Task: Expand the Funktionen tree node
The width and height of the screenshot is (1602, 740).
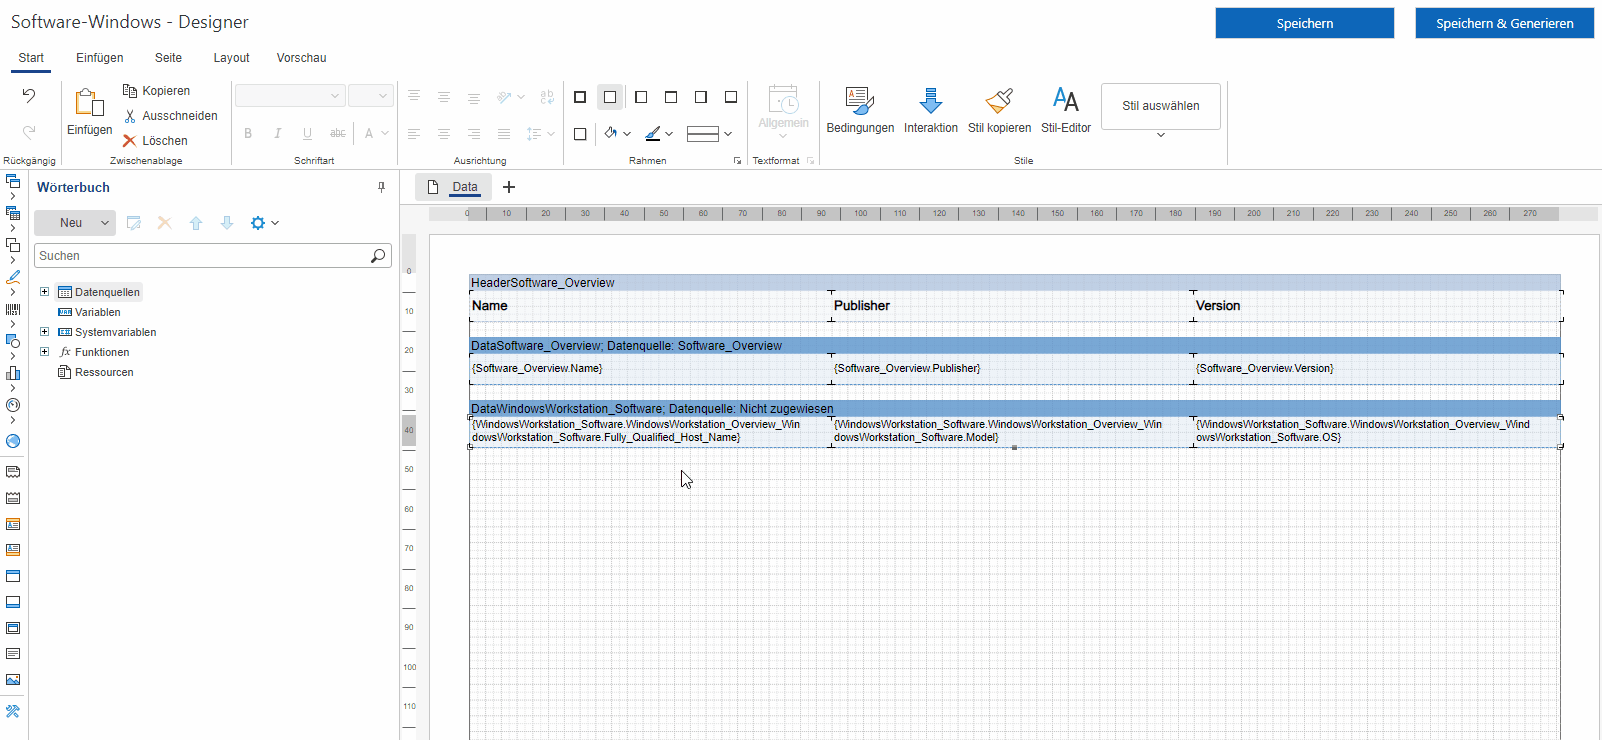Action: pos(44,352)
